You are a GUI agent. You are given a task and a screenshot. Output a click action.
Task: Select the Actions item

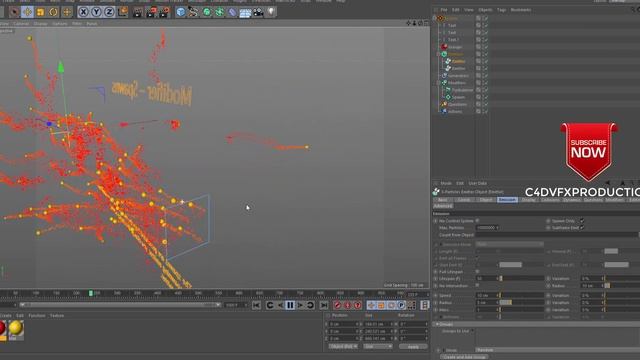pyautogui.click(x=455, y=111)
